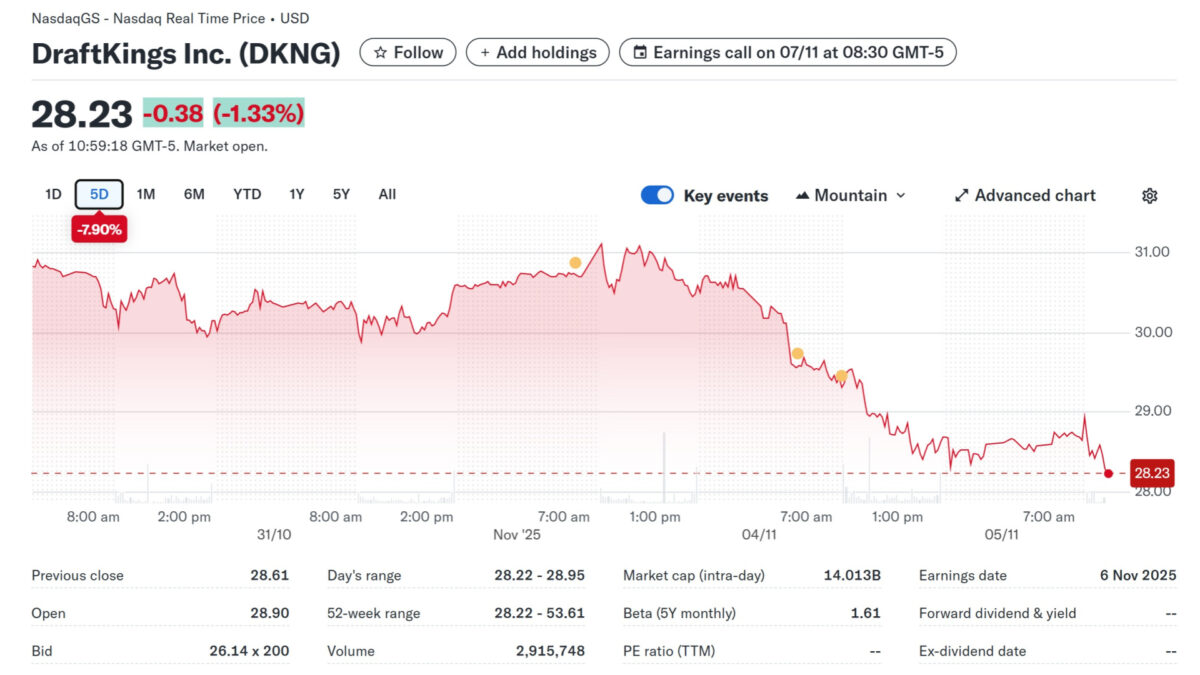Switch to the 6M tab
Viewport: 1200px width, 675px height.
pos(193,194)
